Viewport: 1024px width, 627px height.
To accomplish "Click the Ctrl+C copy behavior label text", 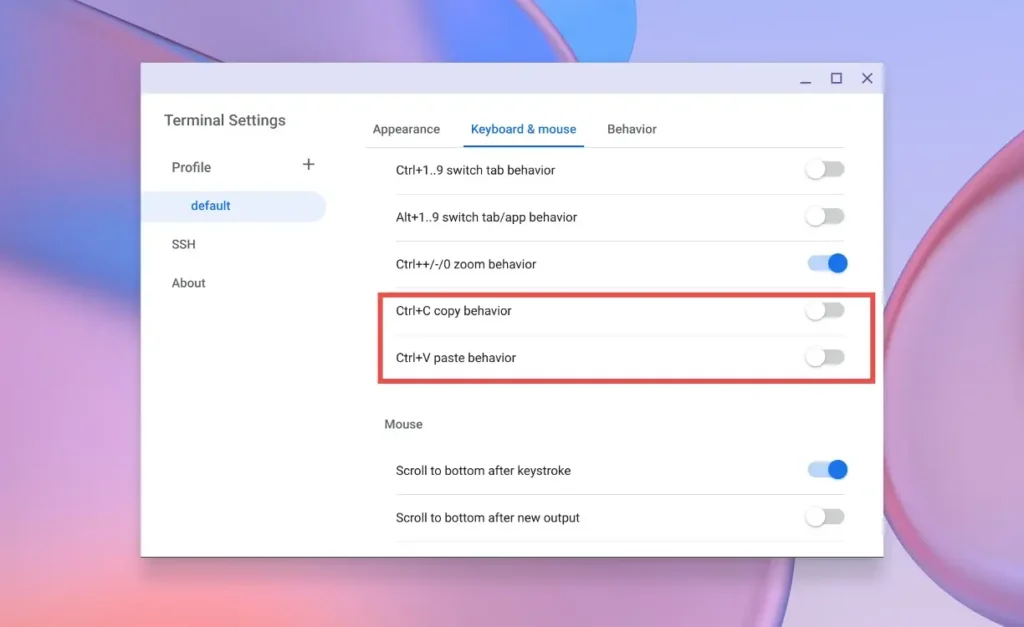I will point(453,311).
